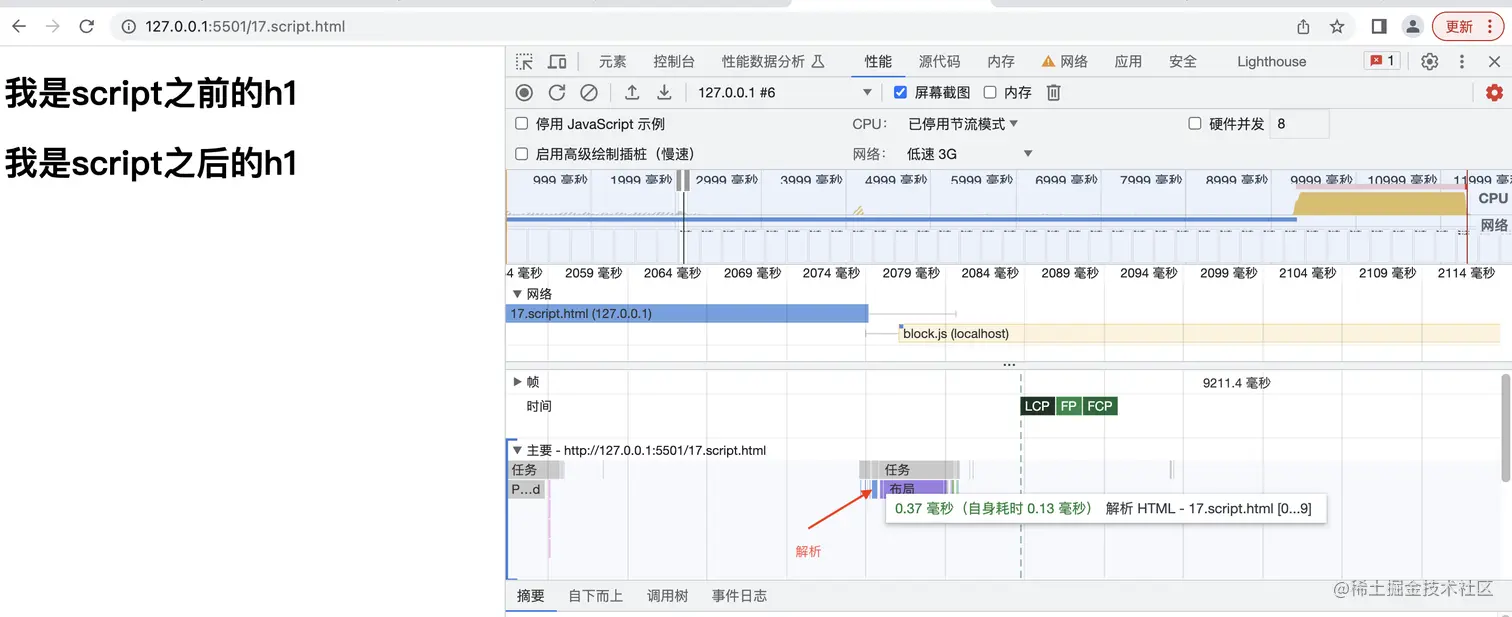Click the share page icon

click(x=1303, y=26)
